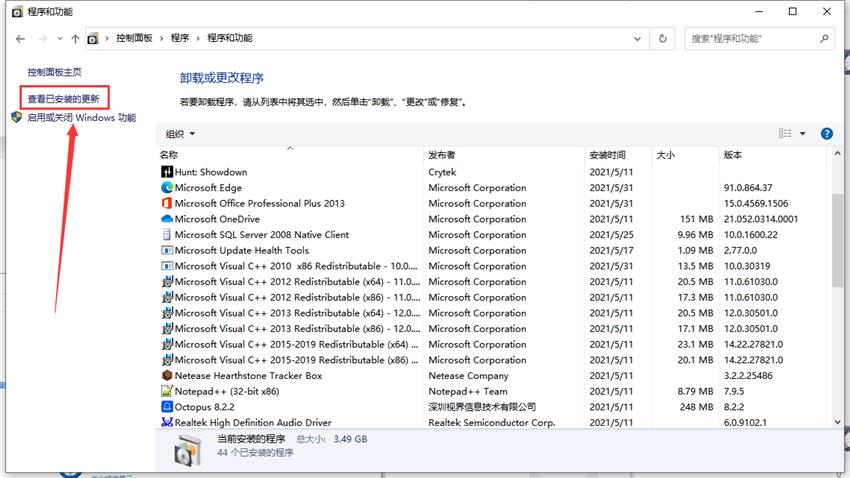Click the Visual C++ 2012 (x64) installer icon
This screenshot has width=850, height=478.
point(167,282)
